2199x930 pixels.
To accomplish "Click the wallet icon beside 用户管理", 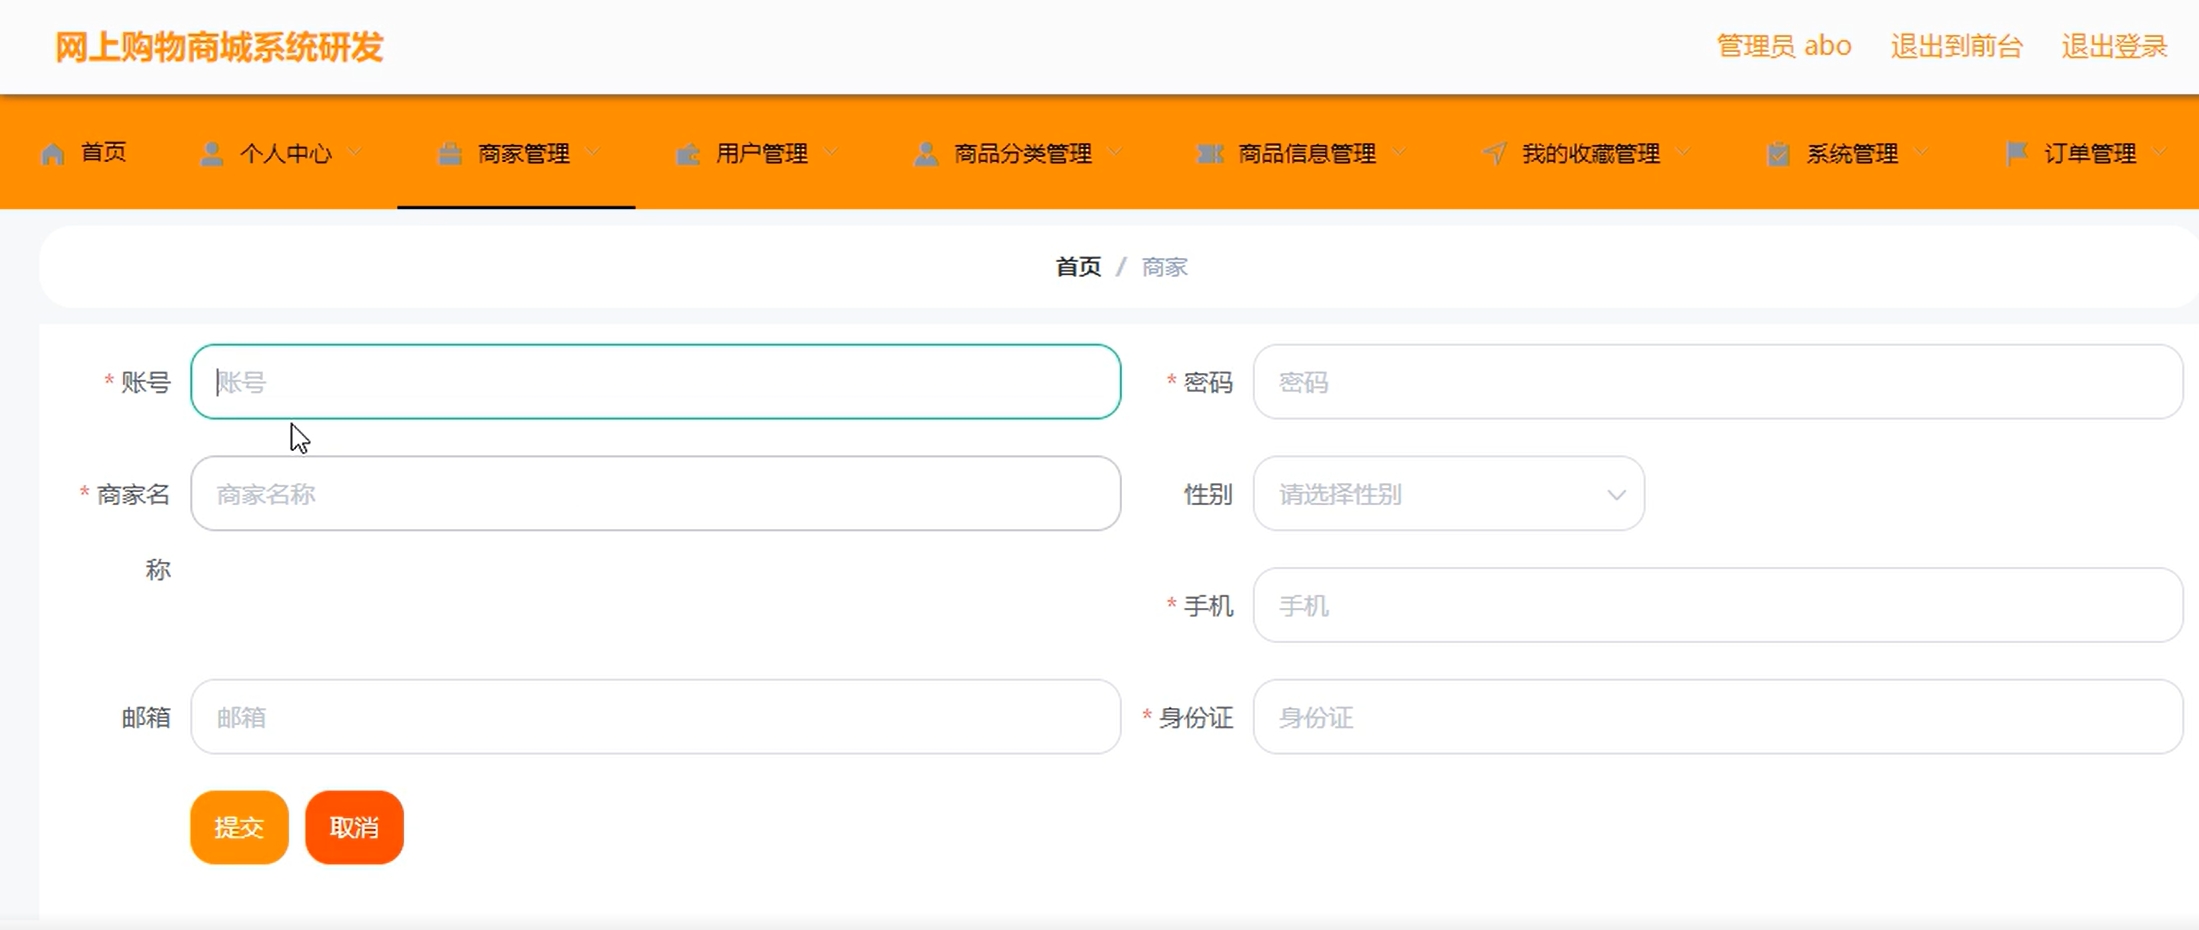I will coord(688,153).
